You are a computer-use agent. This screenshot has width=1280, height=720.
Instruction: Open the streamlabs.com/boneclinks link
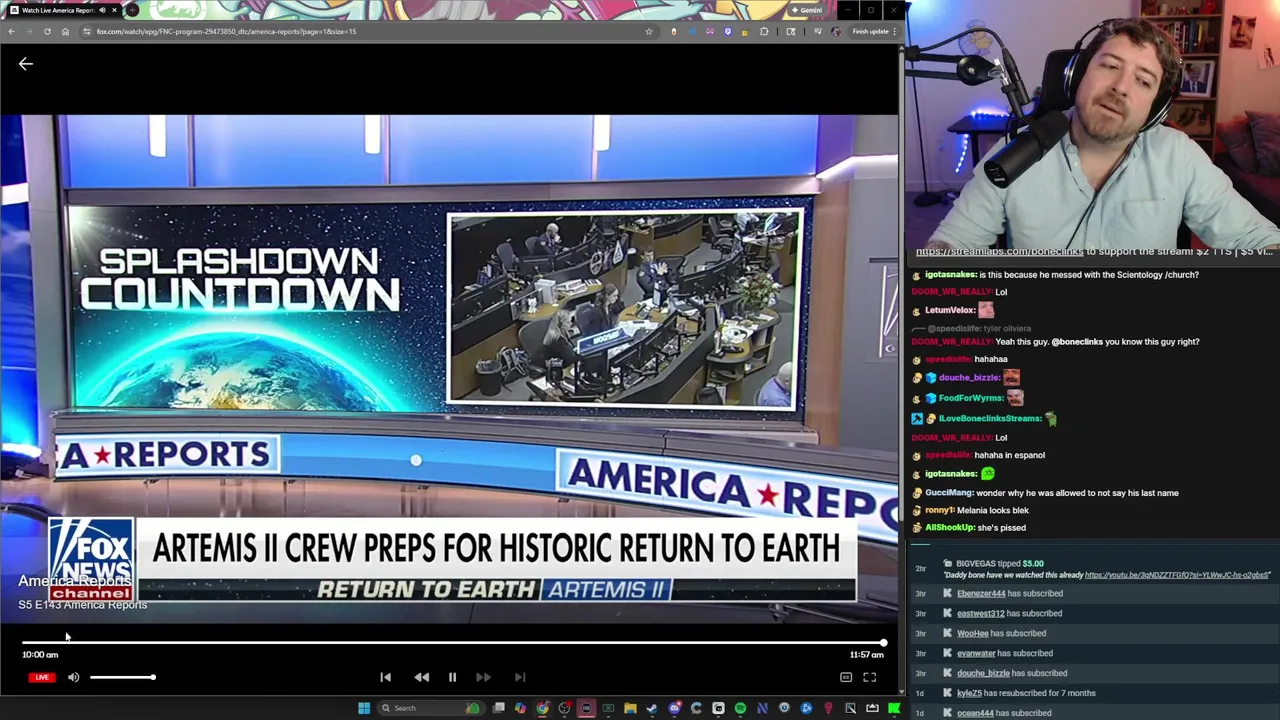point(999,252)
